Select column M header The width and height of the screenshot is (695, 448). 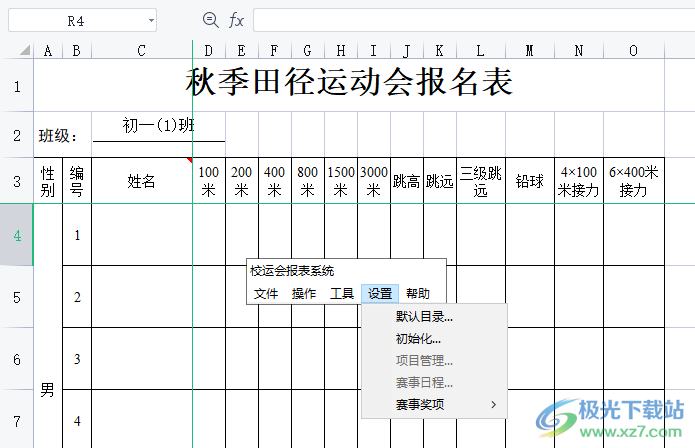tap(530, 51)
